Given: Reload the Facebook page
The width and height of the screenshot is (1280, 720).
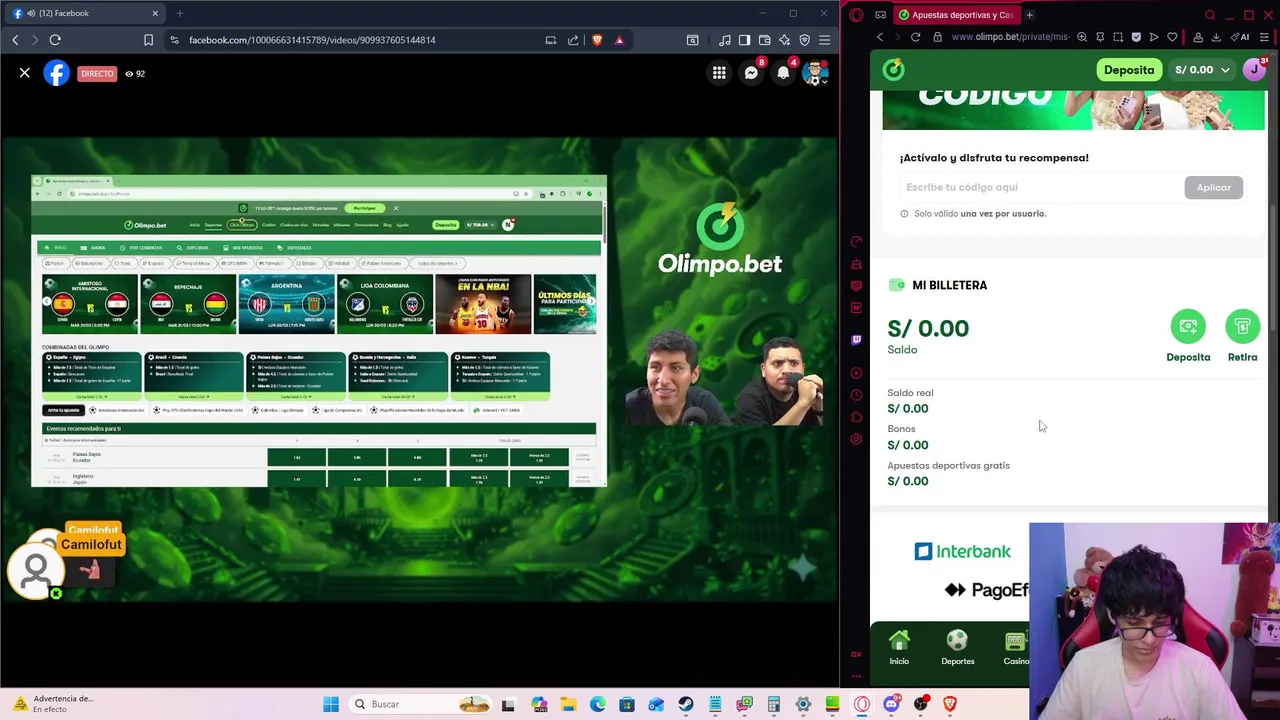Looking at the screenshot, I should (x=55, y=40).
